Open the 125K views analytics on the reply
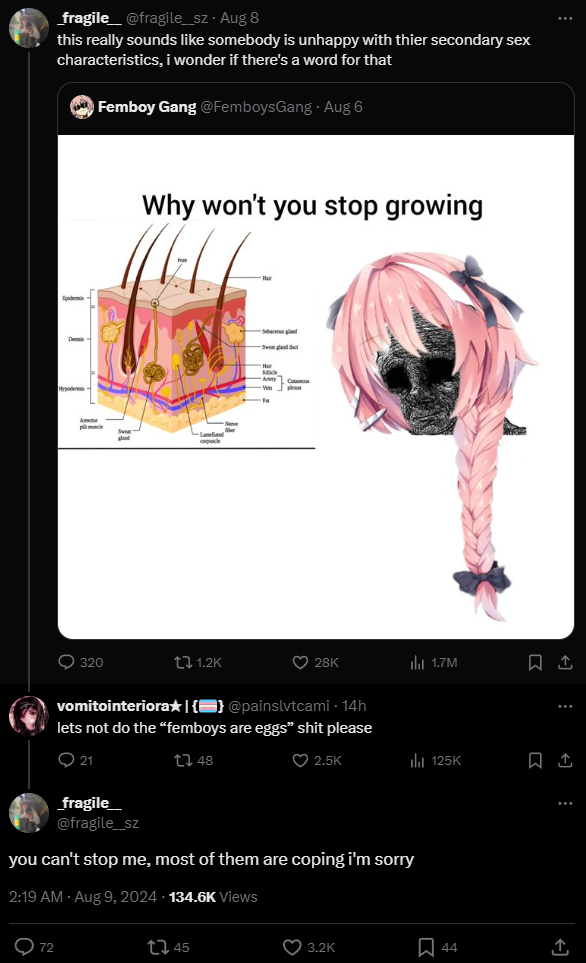The image size is (586, 963). pyautogui.click(x=436, y=760)
